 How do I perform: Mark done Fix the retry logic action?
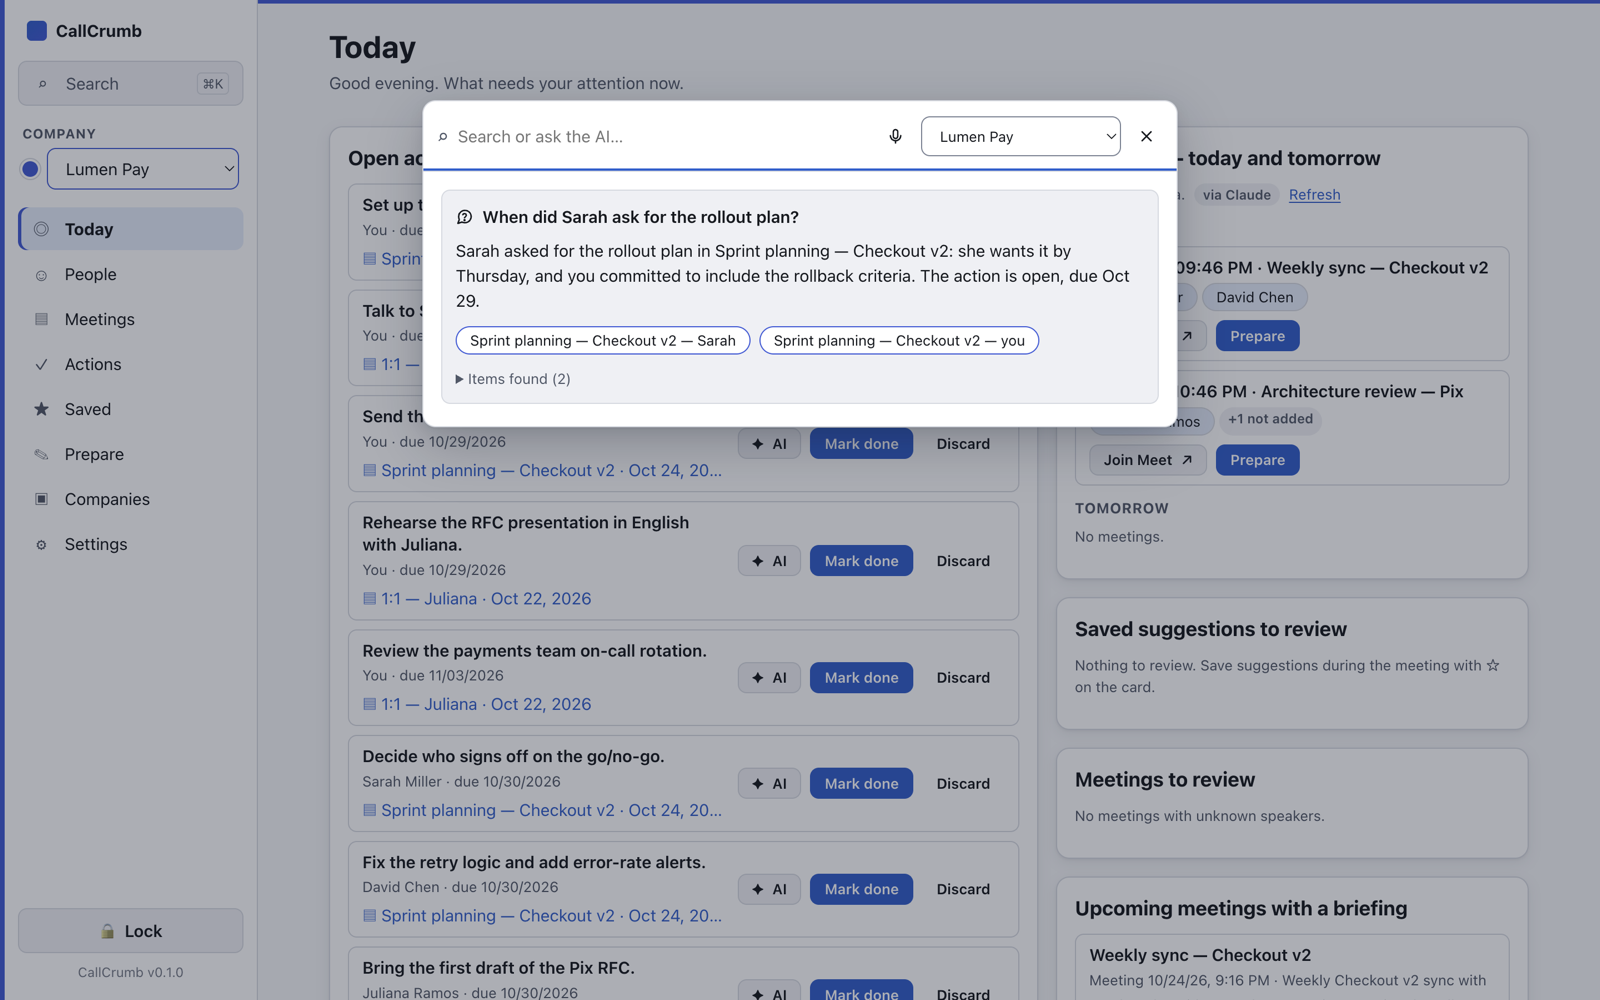[861, 889]
